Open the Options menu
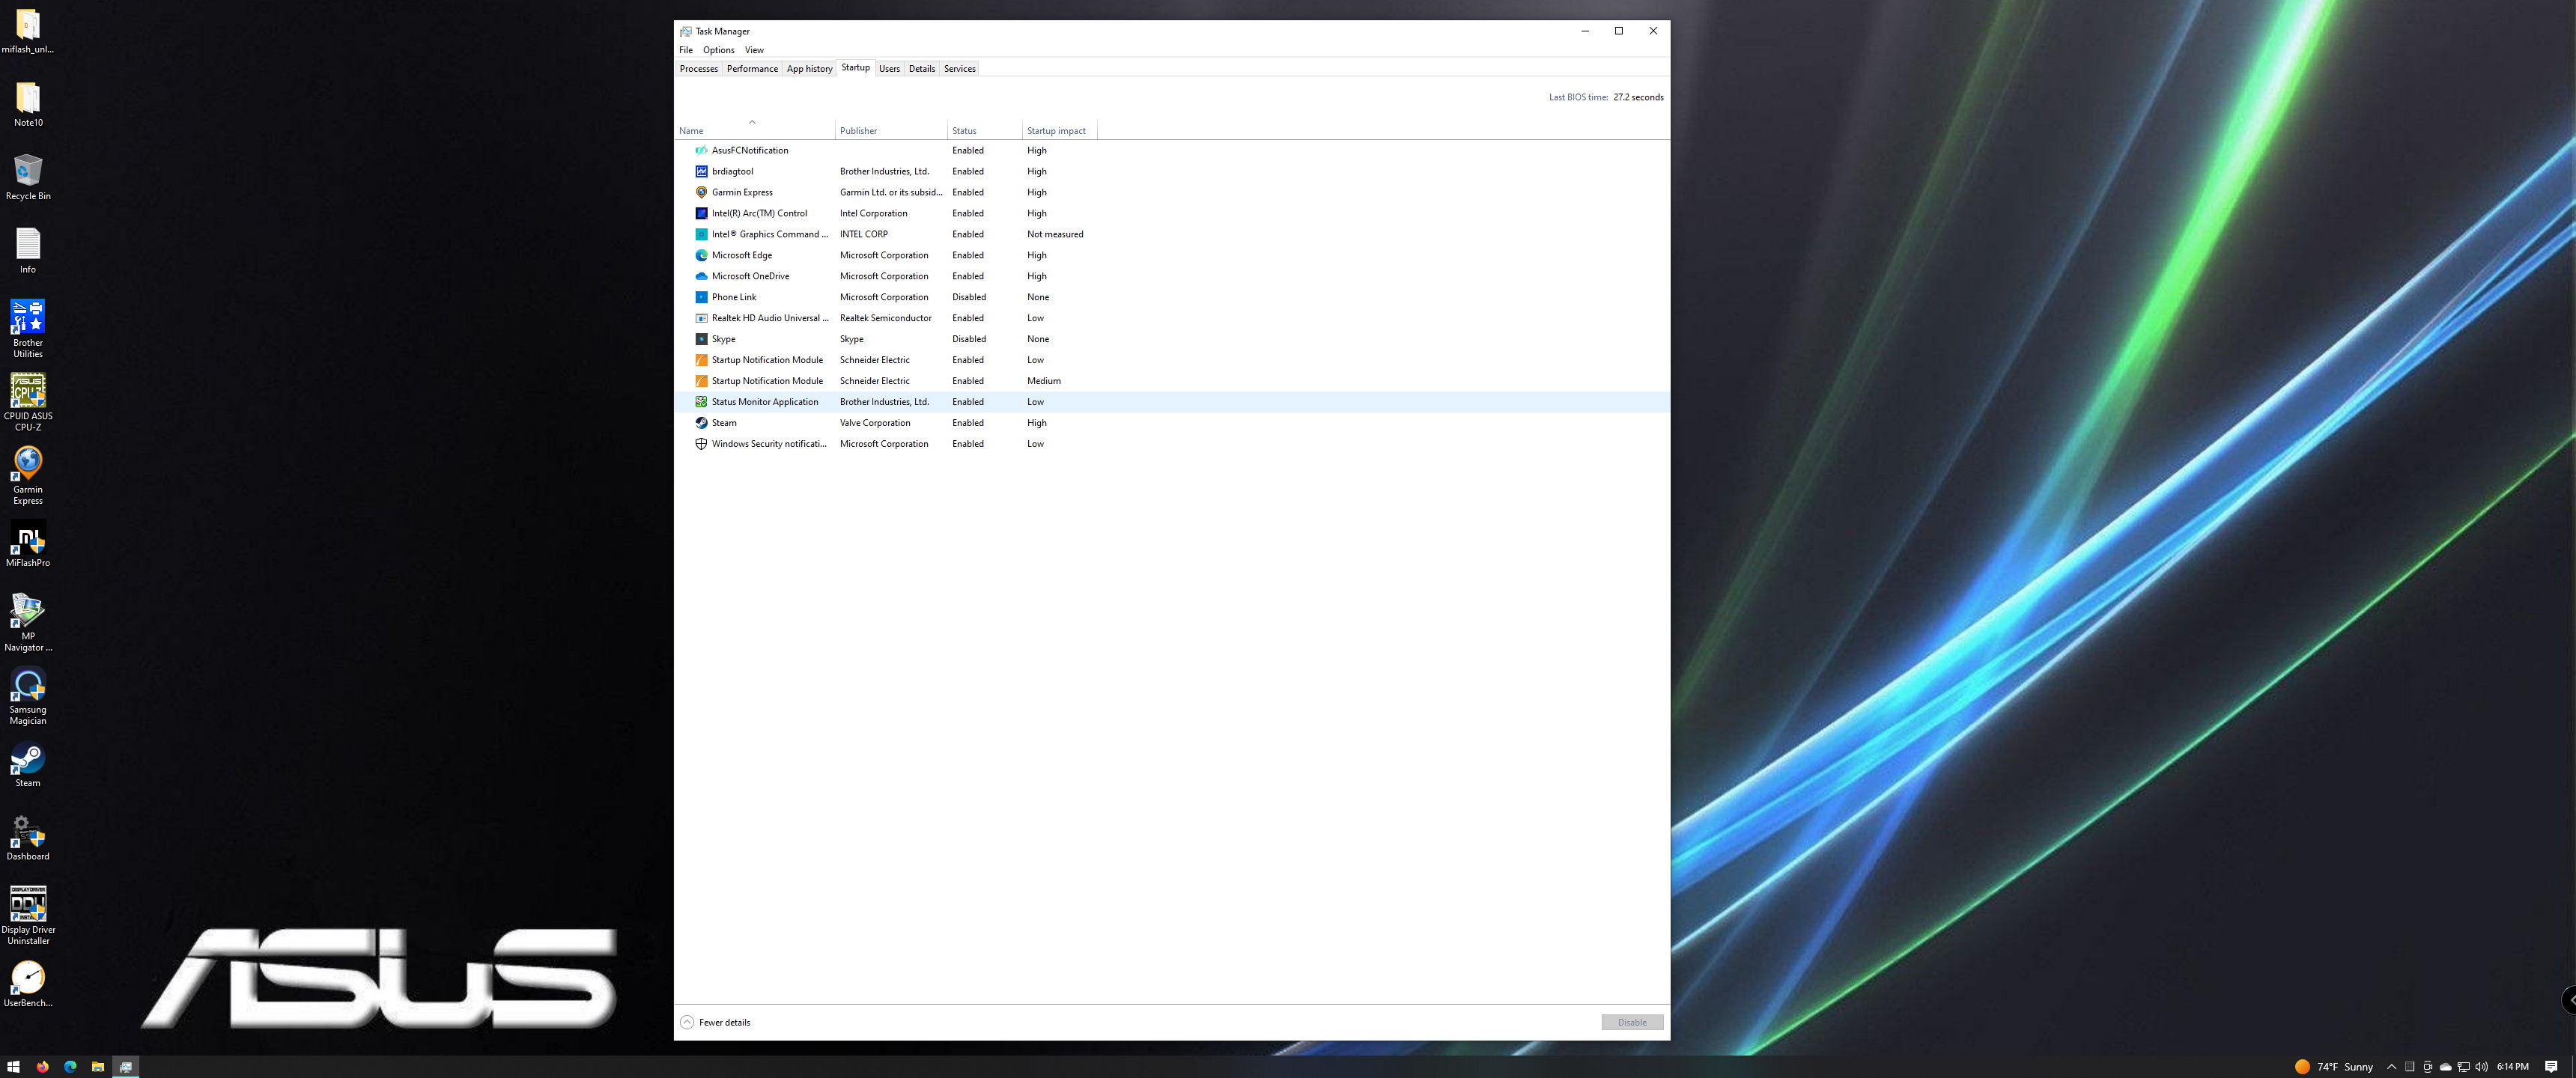2576x1078 pixels. pos(718,50)
